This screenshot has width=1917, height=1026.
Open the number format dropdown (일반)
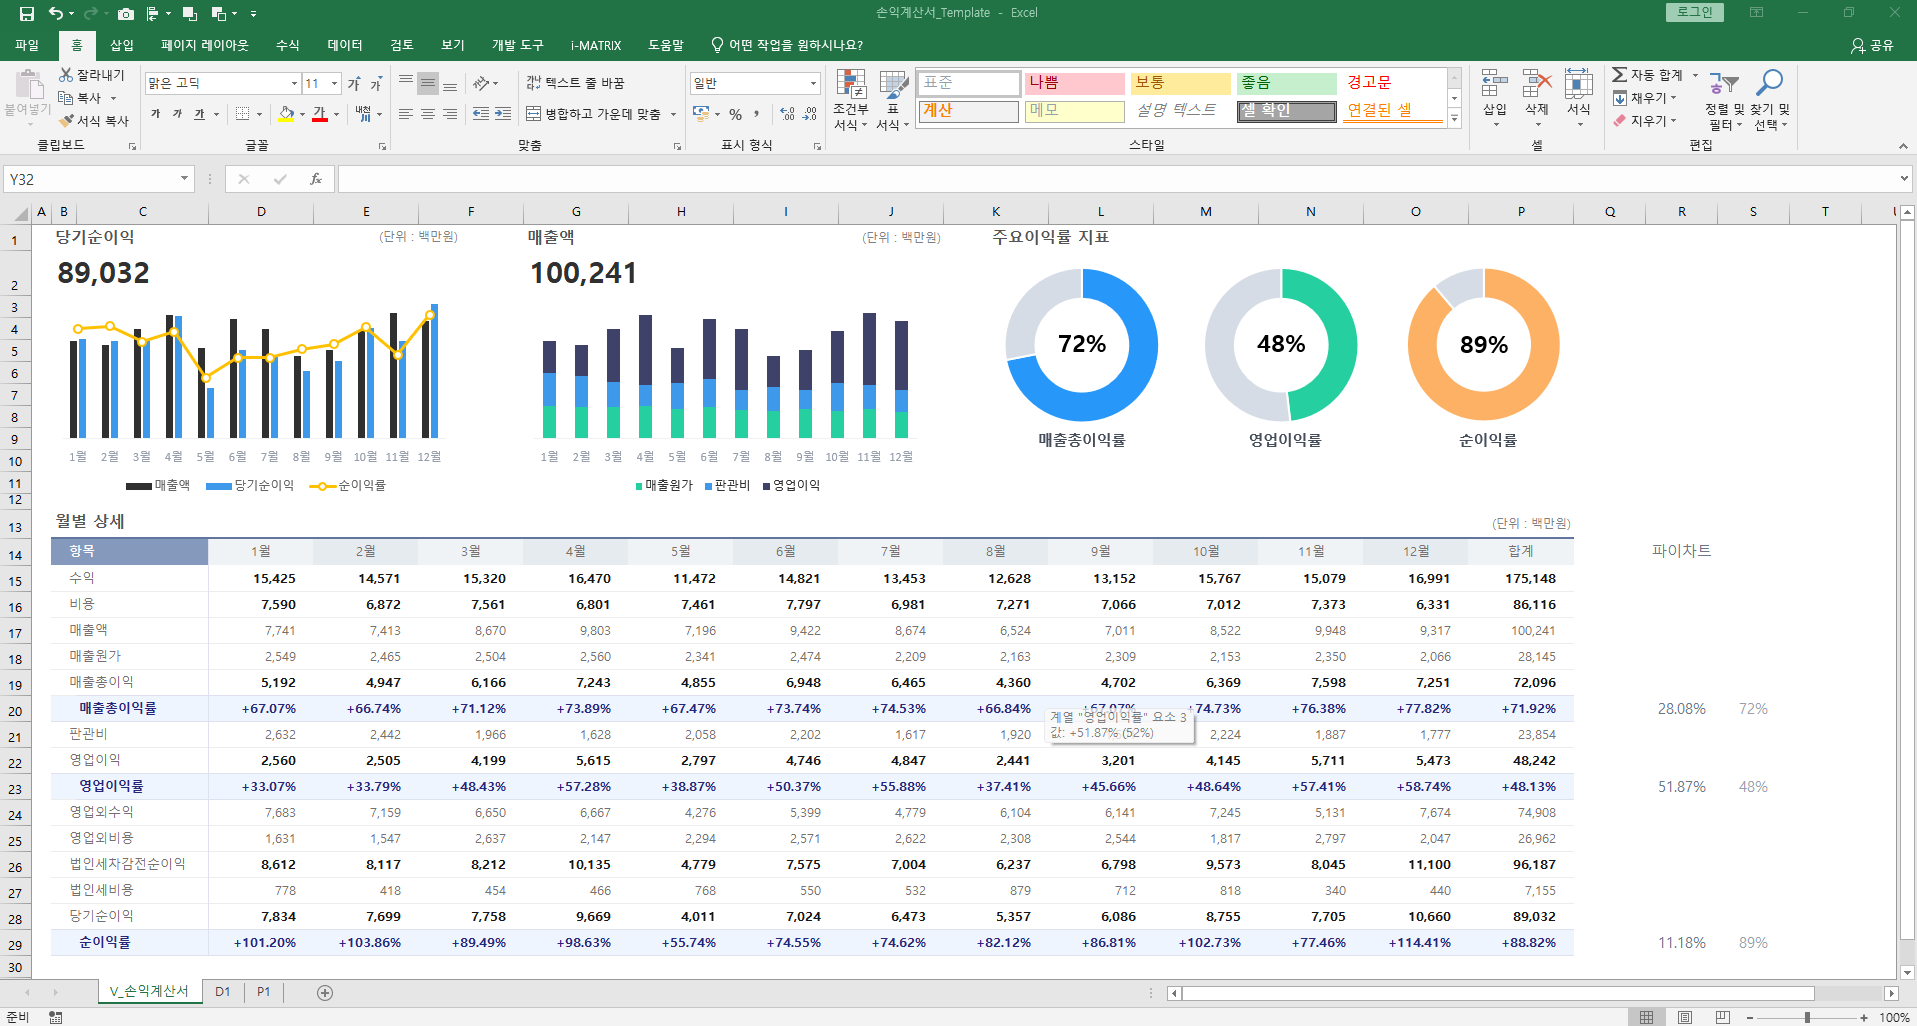pos(813,84)
